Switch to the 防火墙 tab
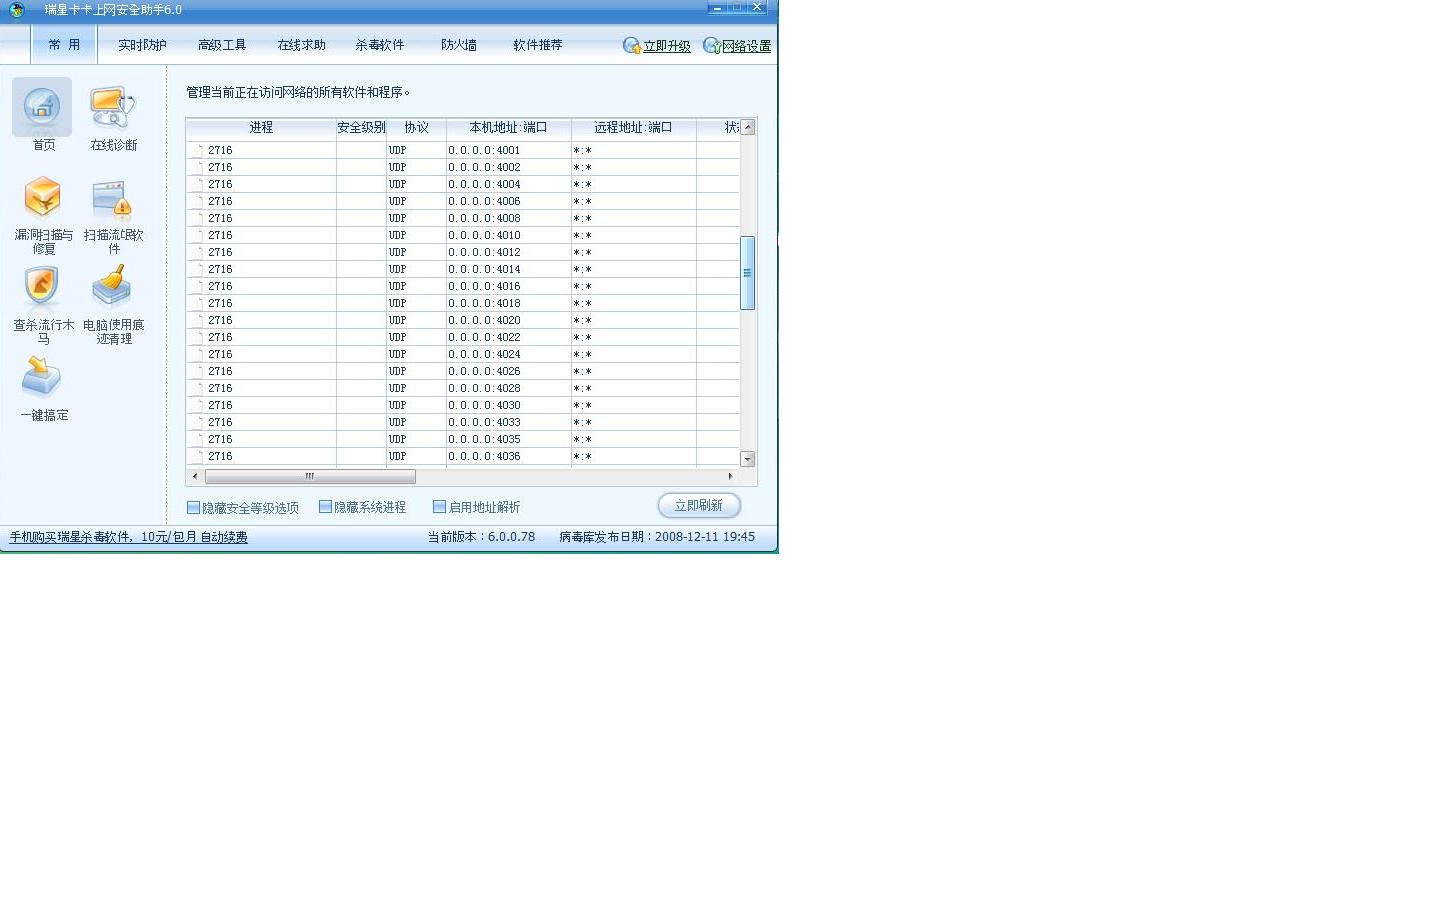The width and height of the screenshot is (1440, 900). click(459, 45)
